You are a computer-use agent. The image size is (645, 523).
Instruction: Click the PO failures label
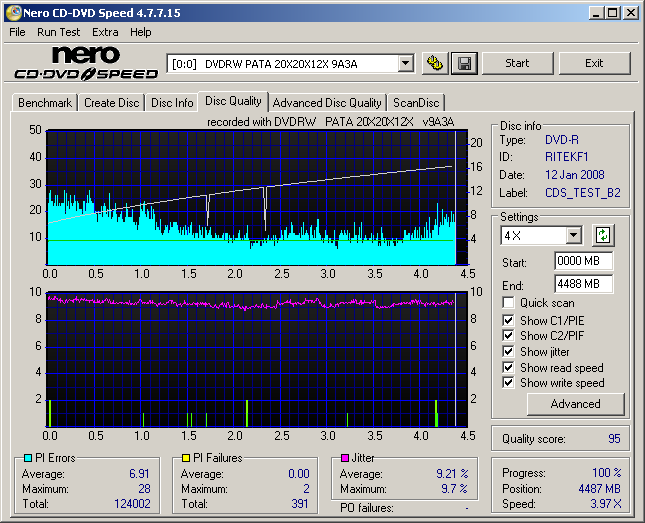367,508
